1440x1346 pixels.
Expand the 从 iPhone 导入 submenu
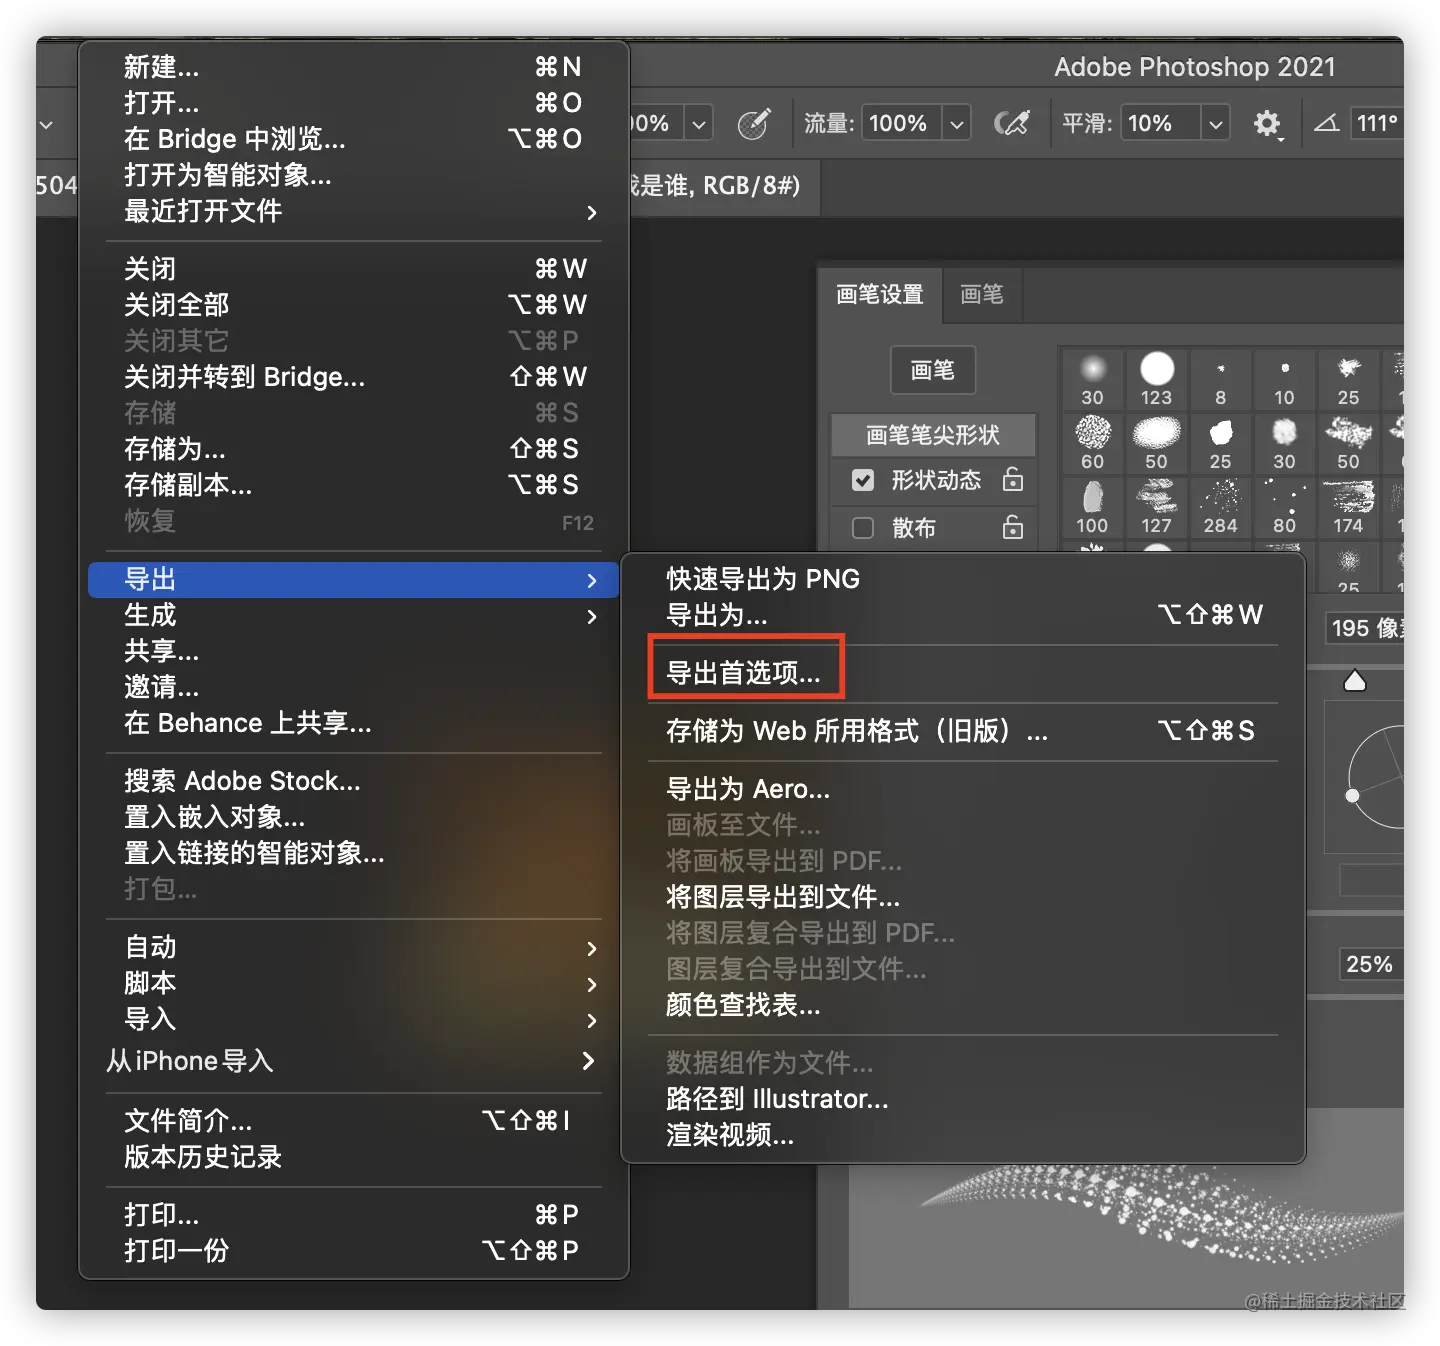click(x=353, y=1060)
